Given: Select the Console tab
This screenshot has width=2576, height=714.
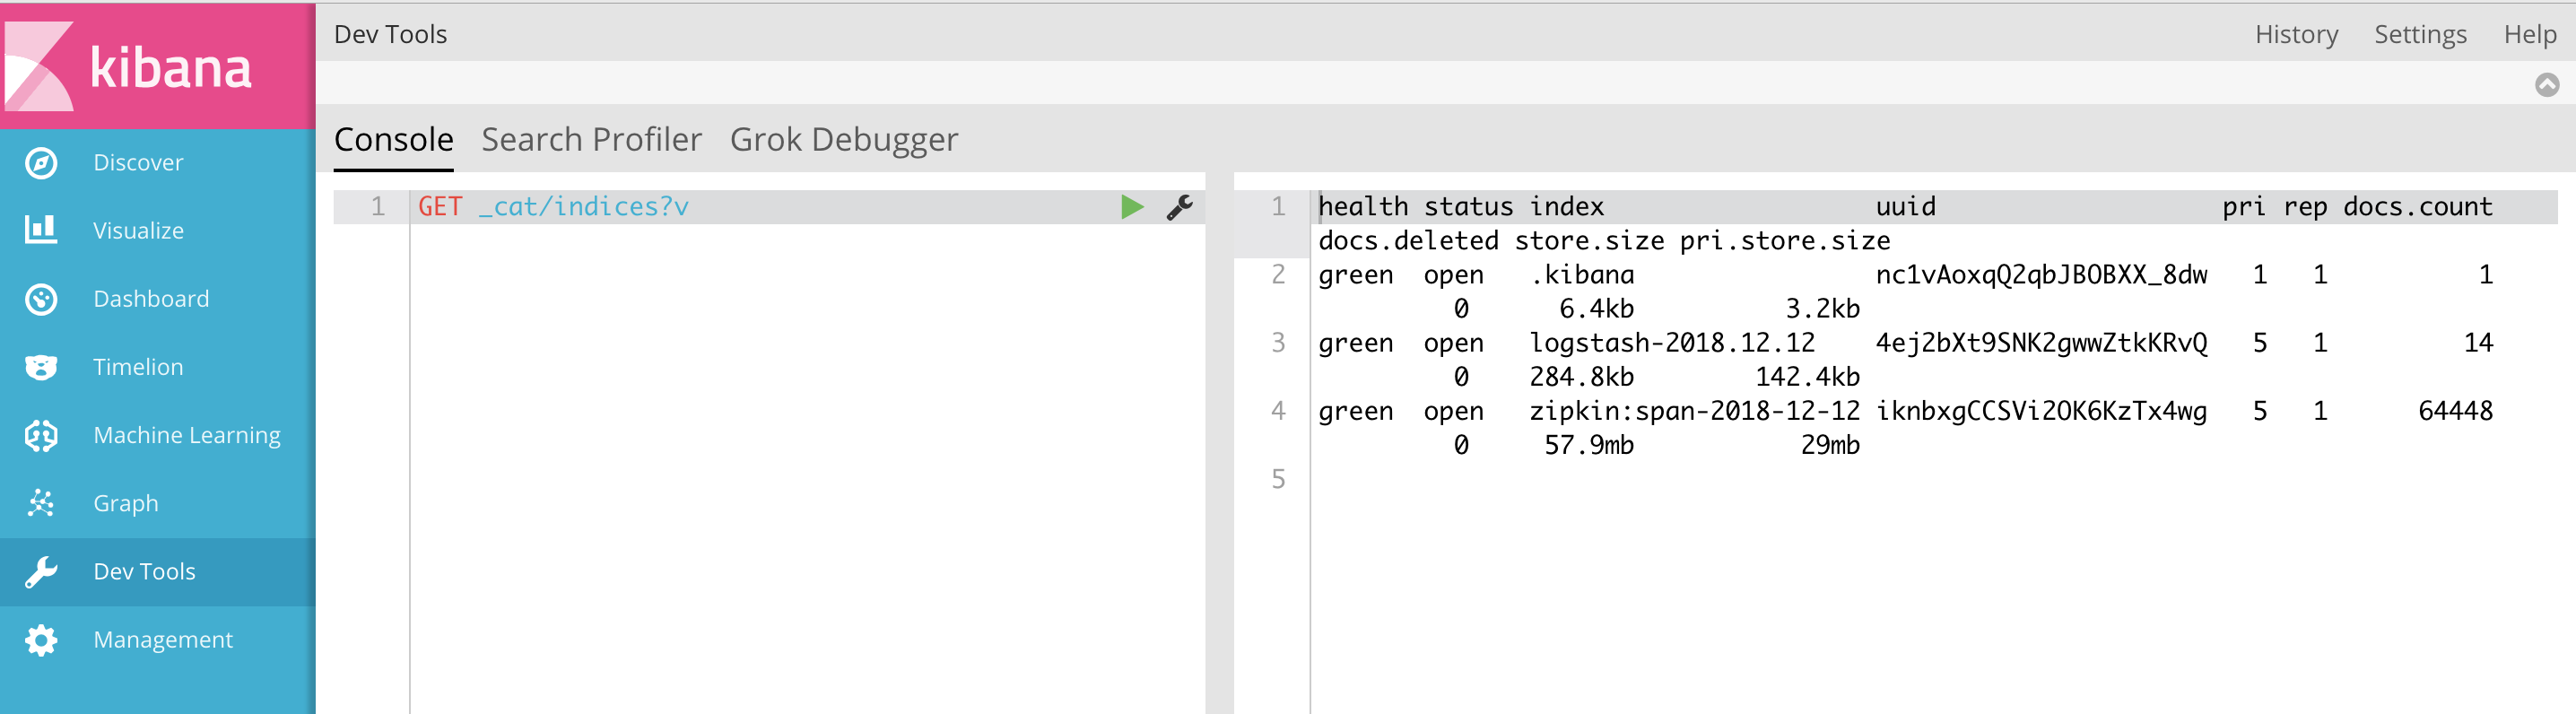Looking at the screenshot, I should pos(393,140).
